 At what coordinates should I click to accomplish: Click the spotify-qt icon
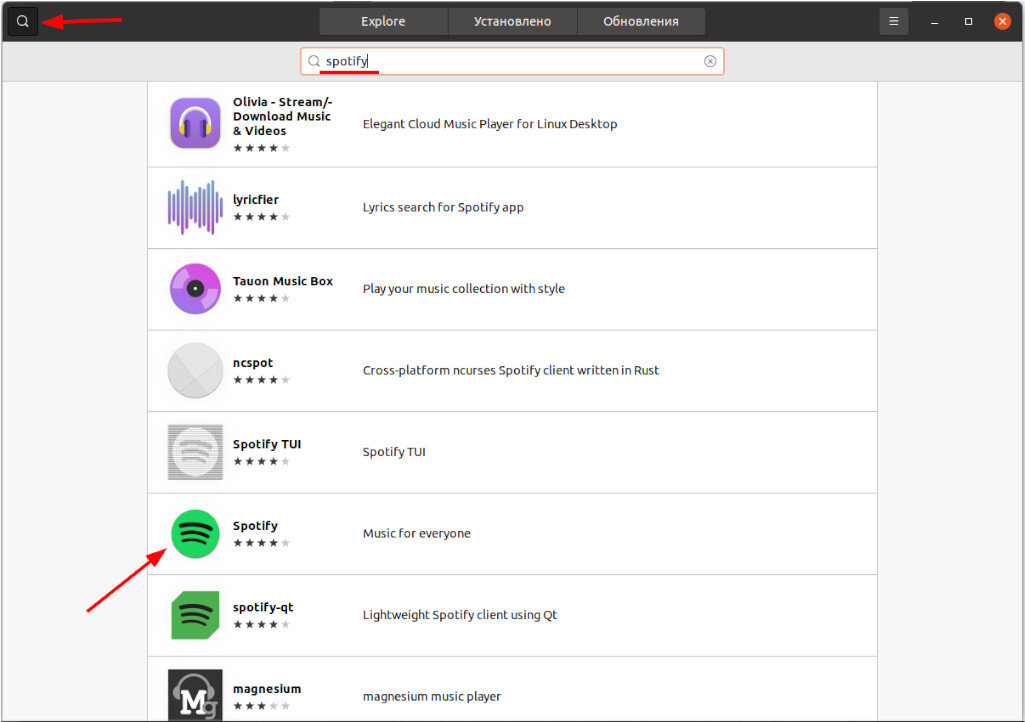click(195, 615)
